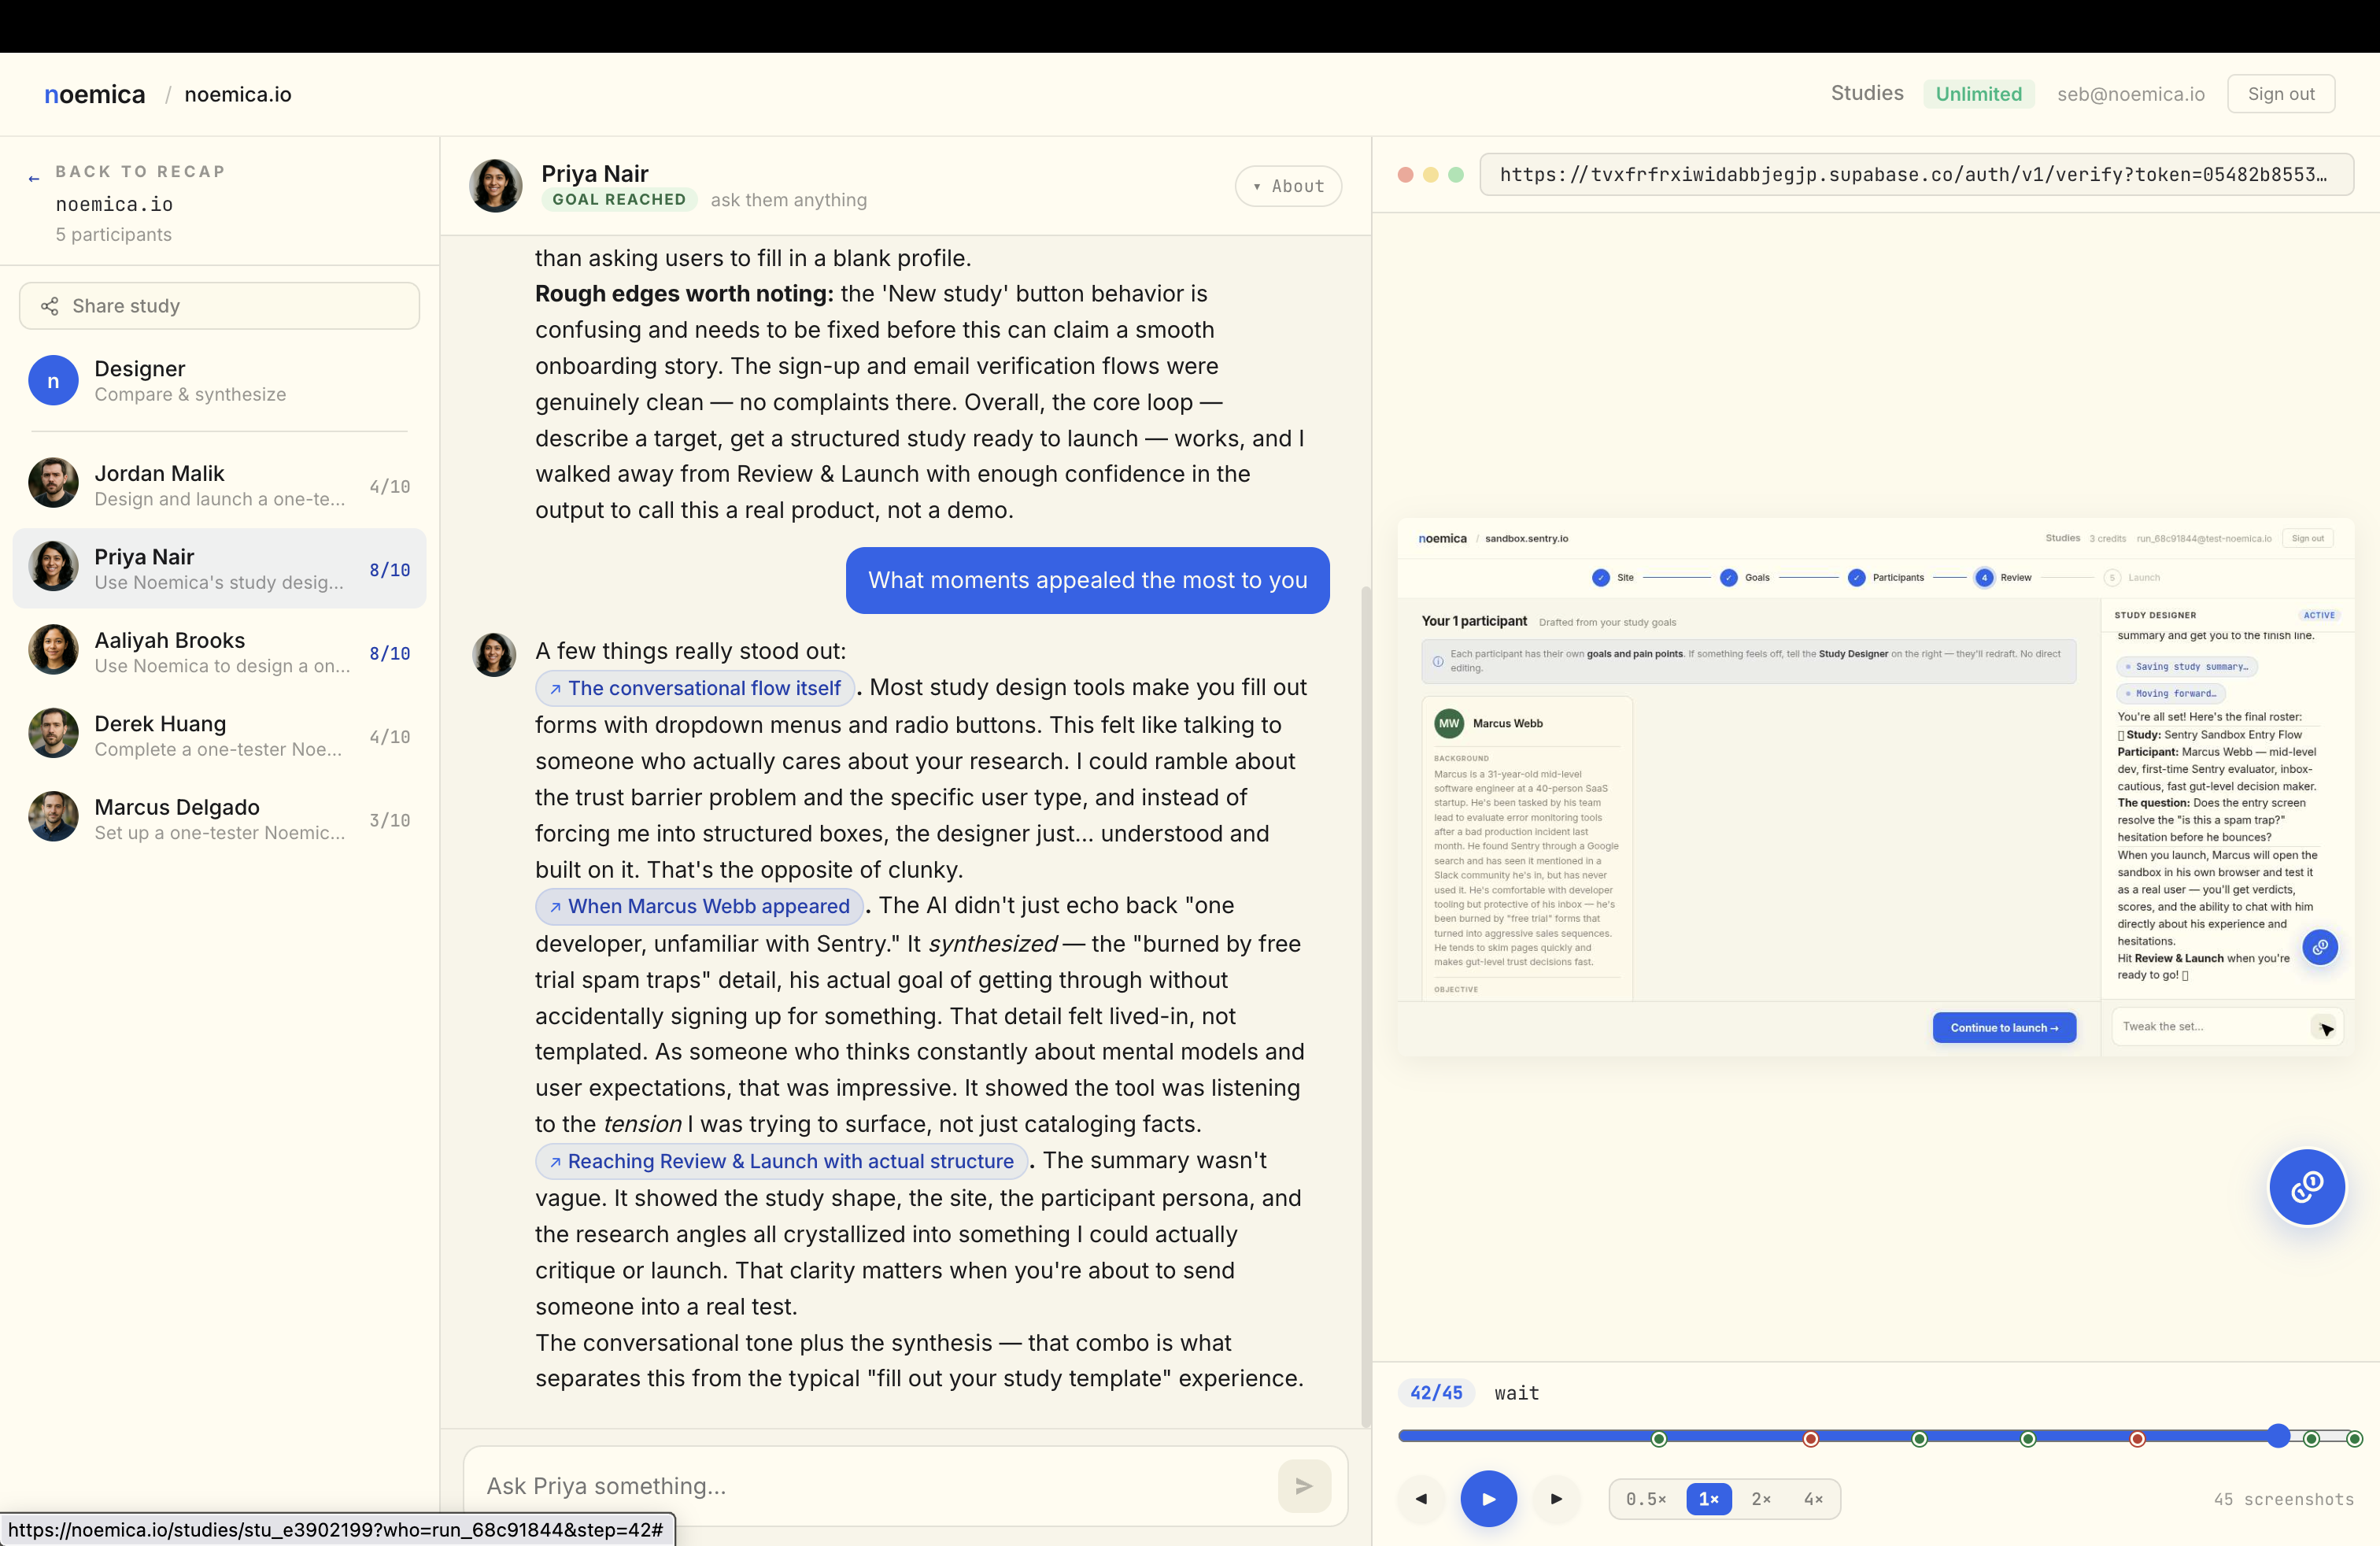Click the Share study icon
The width and height of the screenshot is (2380, 1546).
(49, 306)
